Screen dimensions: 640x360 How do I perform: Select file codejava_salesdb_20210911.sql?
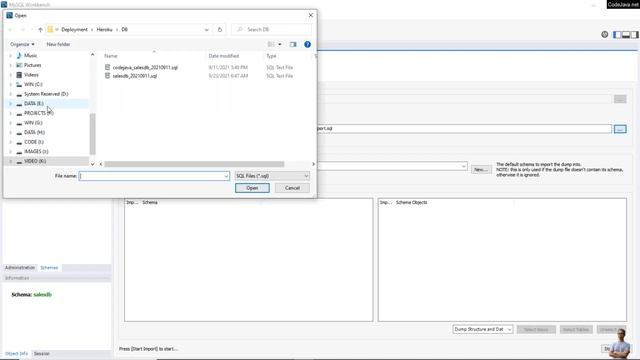click(145, 67)
